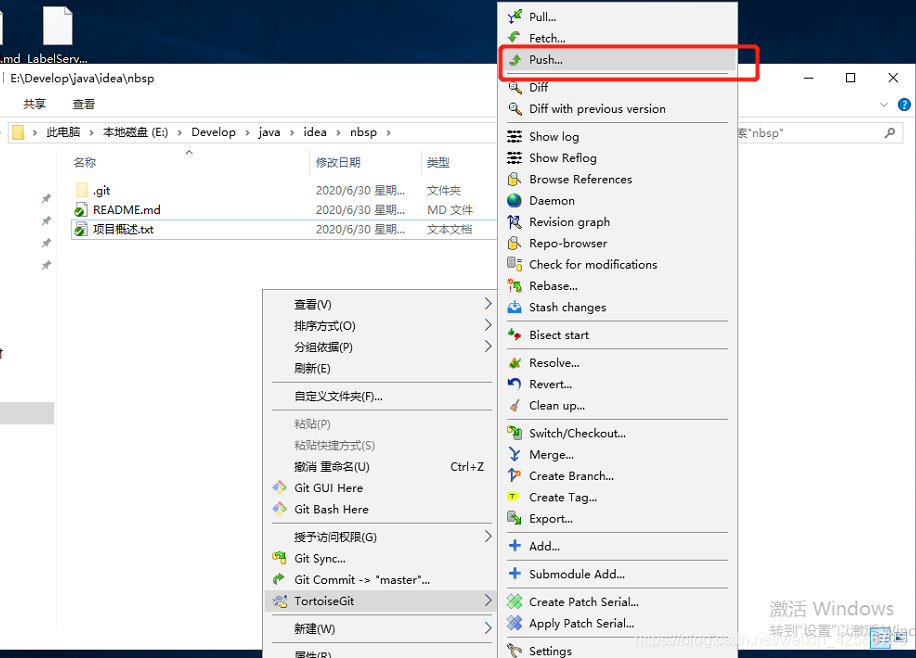Viewport: 916px width, 658px height.
Task: Open the 共享 ribbon tab
Action: 34,104
